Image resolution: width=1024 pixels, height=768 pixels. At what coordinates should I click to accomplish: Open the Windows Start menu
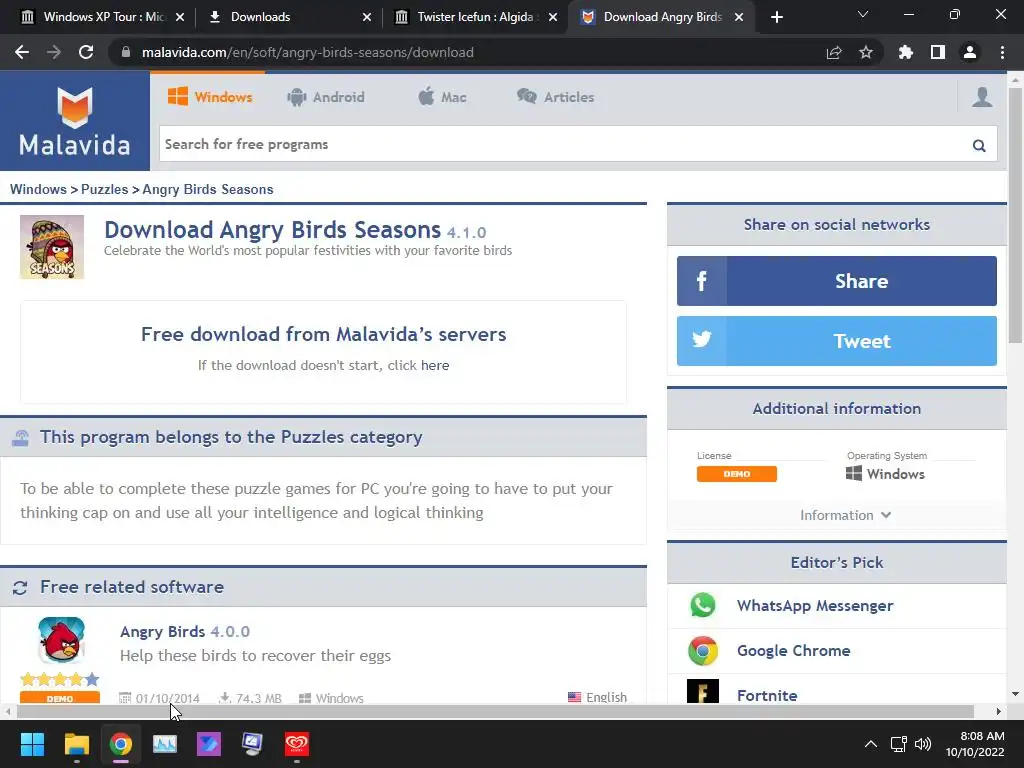pos(32,744)
